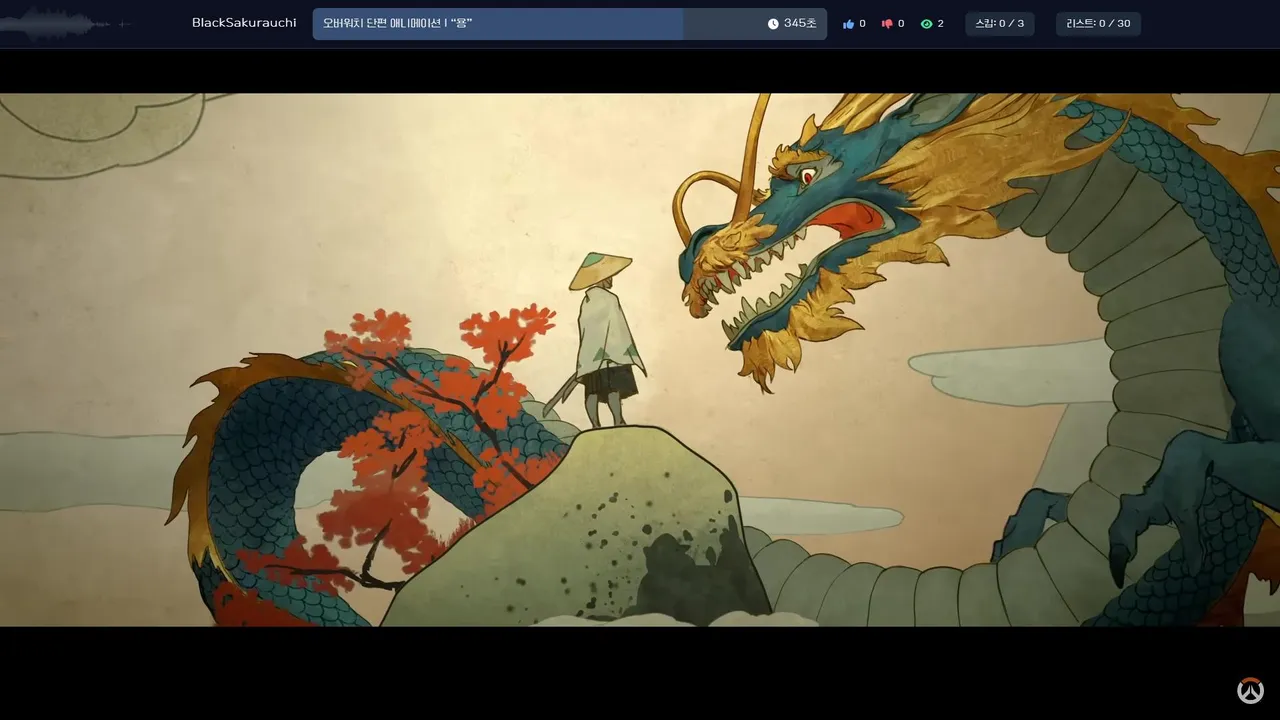Click the BlackSakurauchi username
The image size is (1280, 720).
coord(244,23)
